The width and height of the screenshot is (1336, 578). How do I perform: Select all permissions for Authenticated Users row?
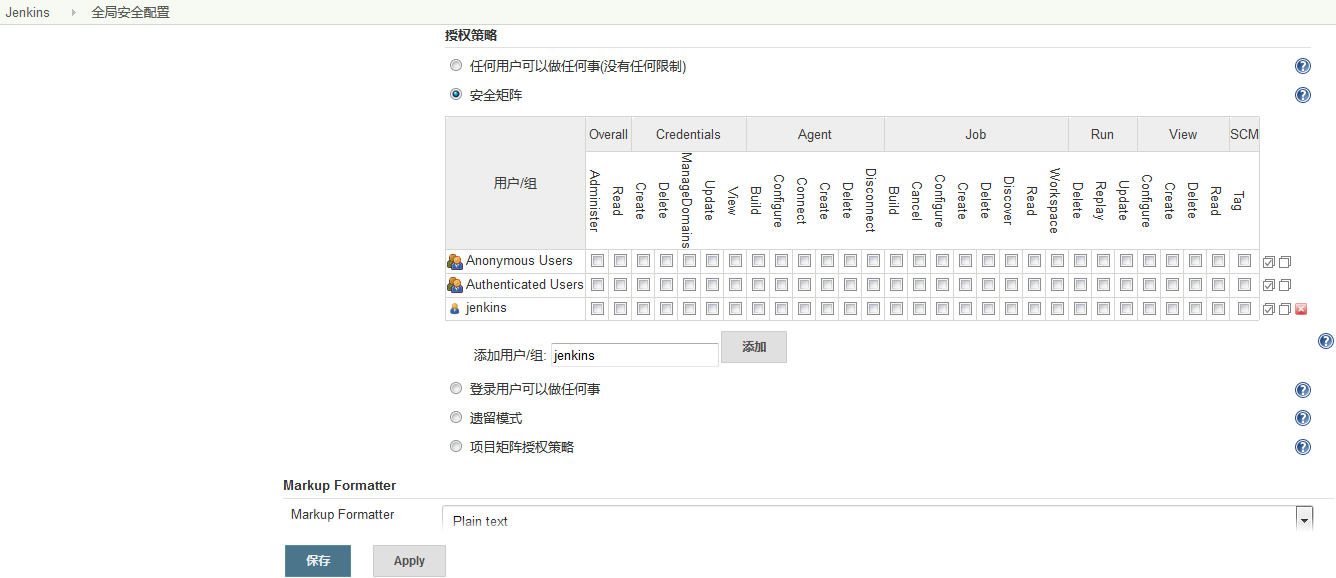[1269, 285]
